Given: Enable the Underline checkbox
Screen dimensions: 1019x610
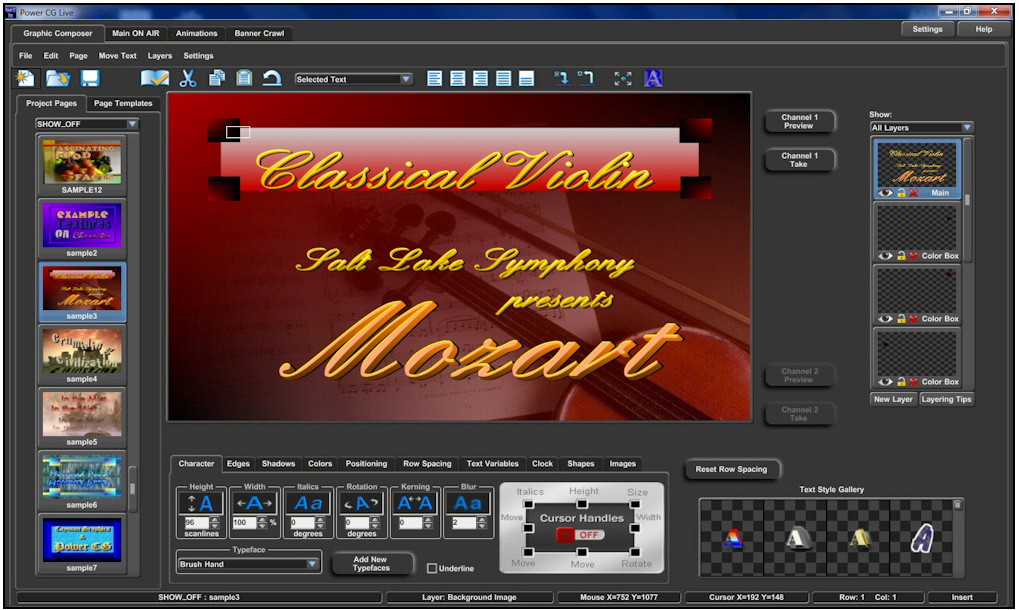Looking at the screenshot, I should (432, 568).
